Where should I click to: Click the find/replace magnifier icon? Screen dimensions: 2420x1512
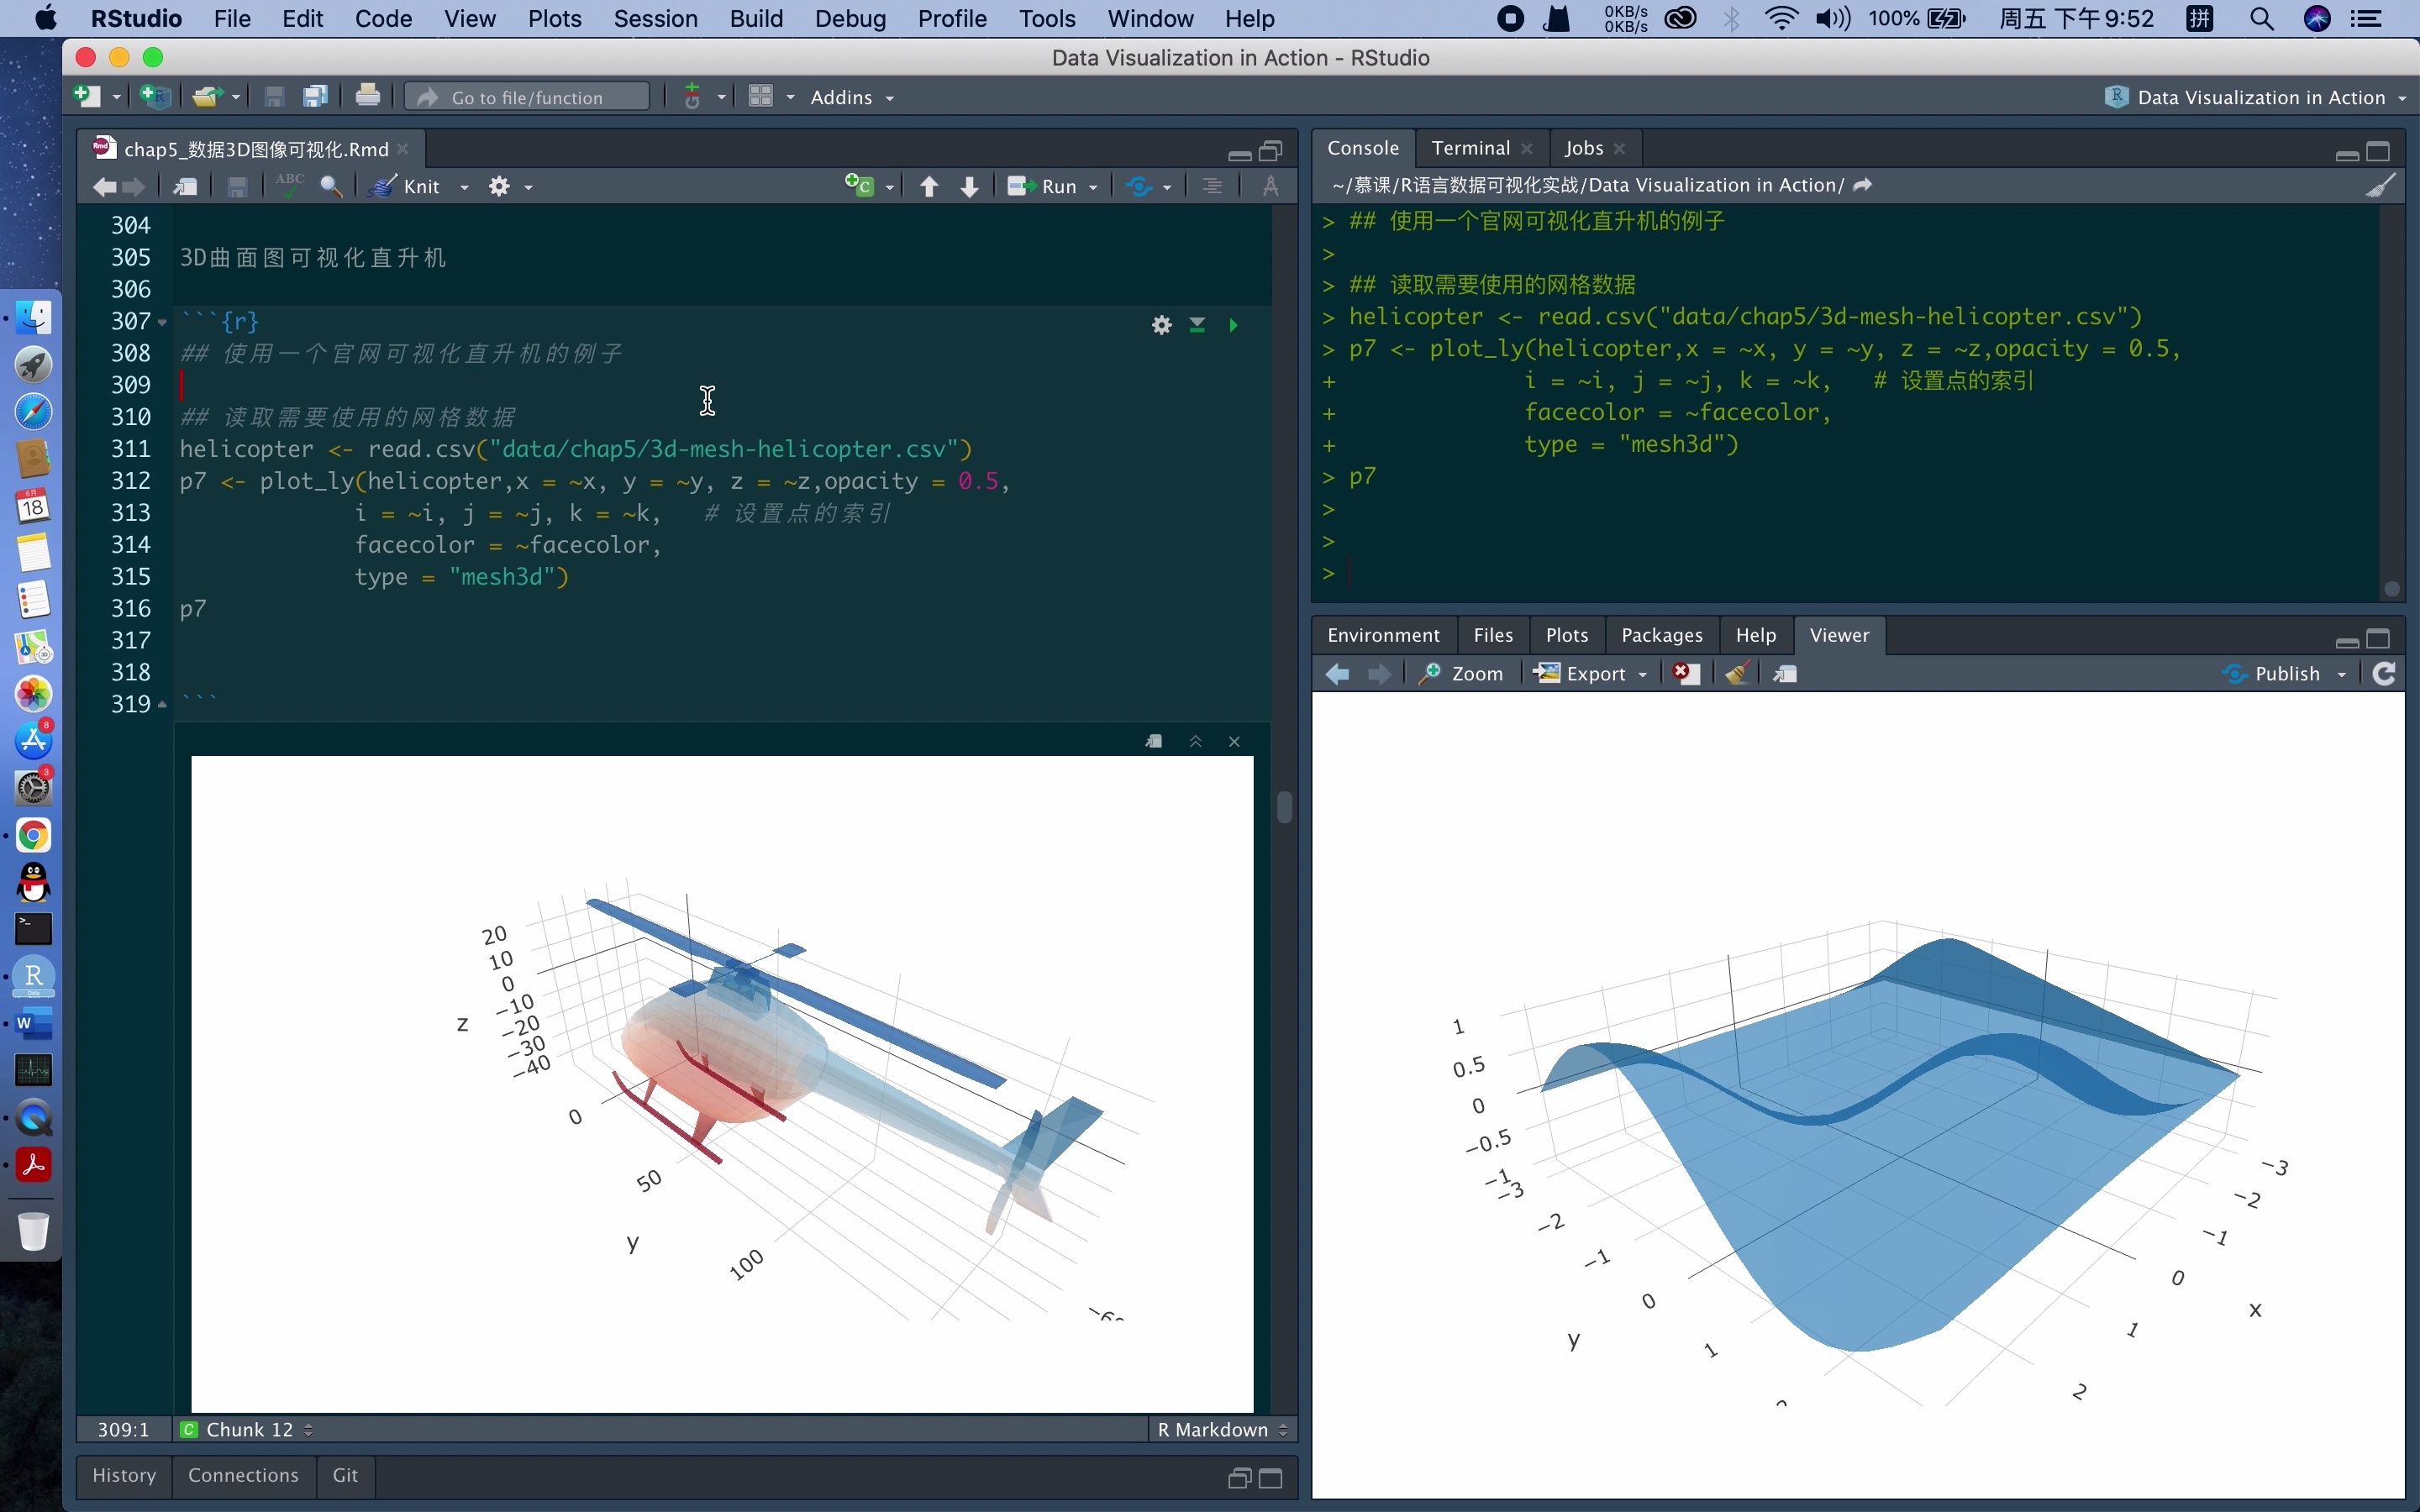tap(331, 187)
